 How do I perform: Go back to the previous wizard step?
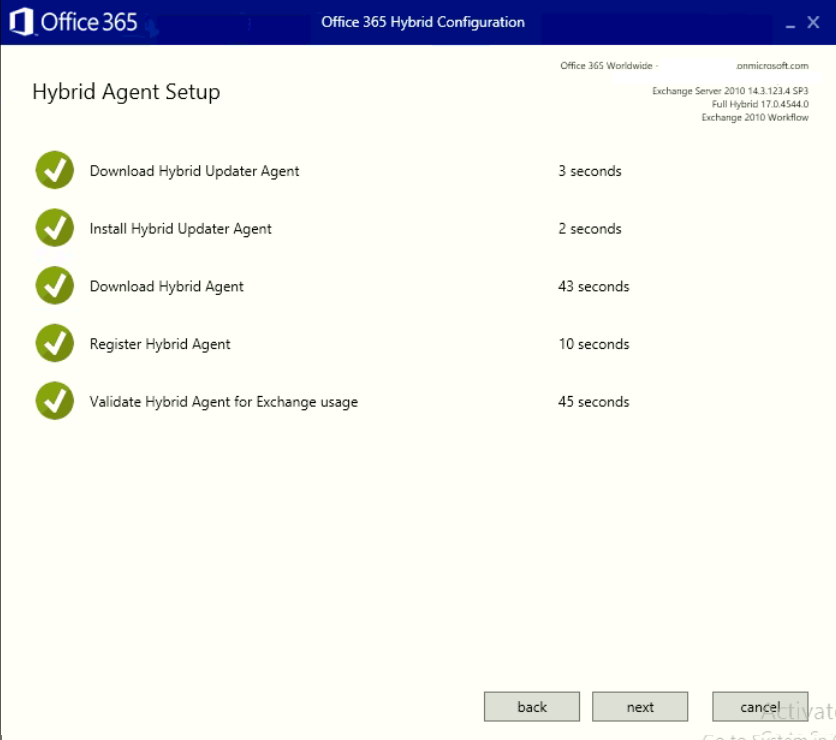(532, 706)
